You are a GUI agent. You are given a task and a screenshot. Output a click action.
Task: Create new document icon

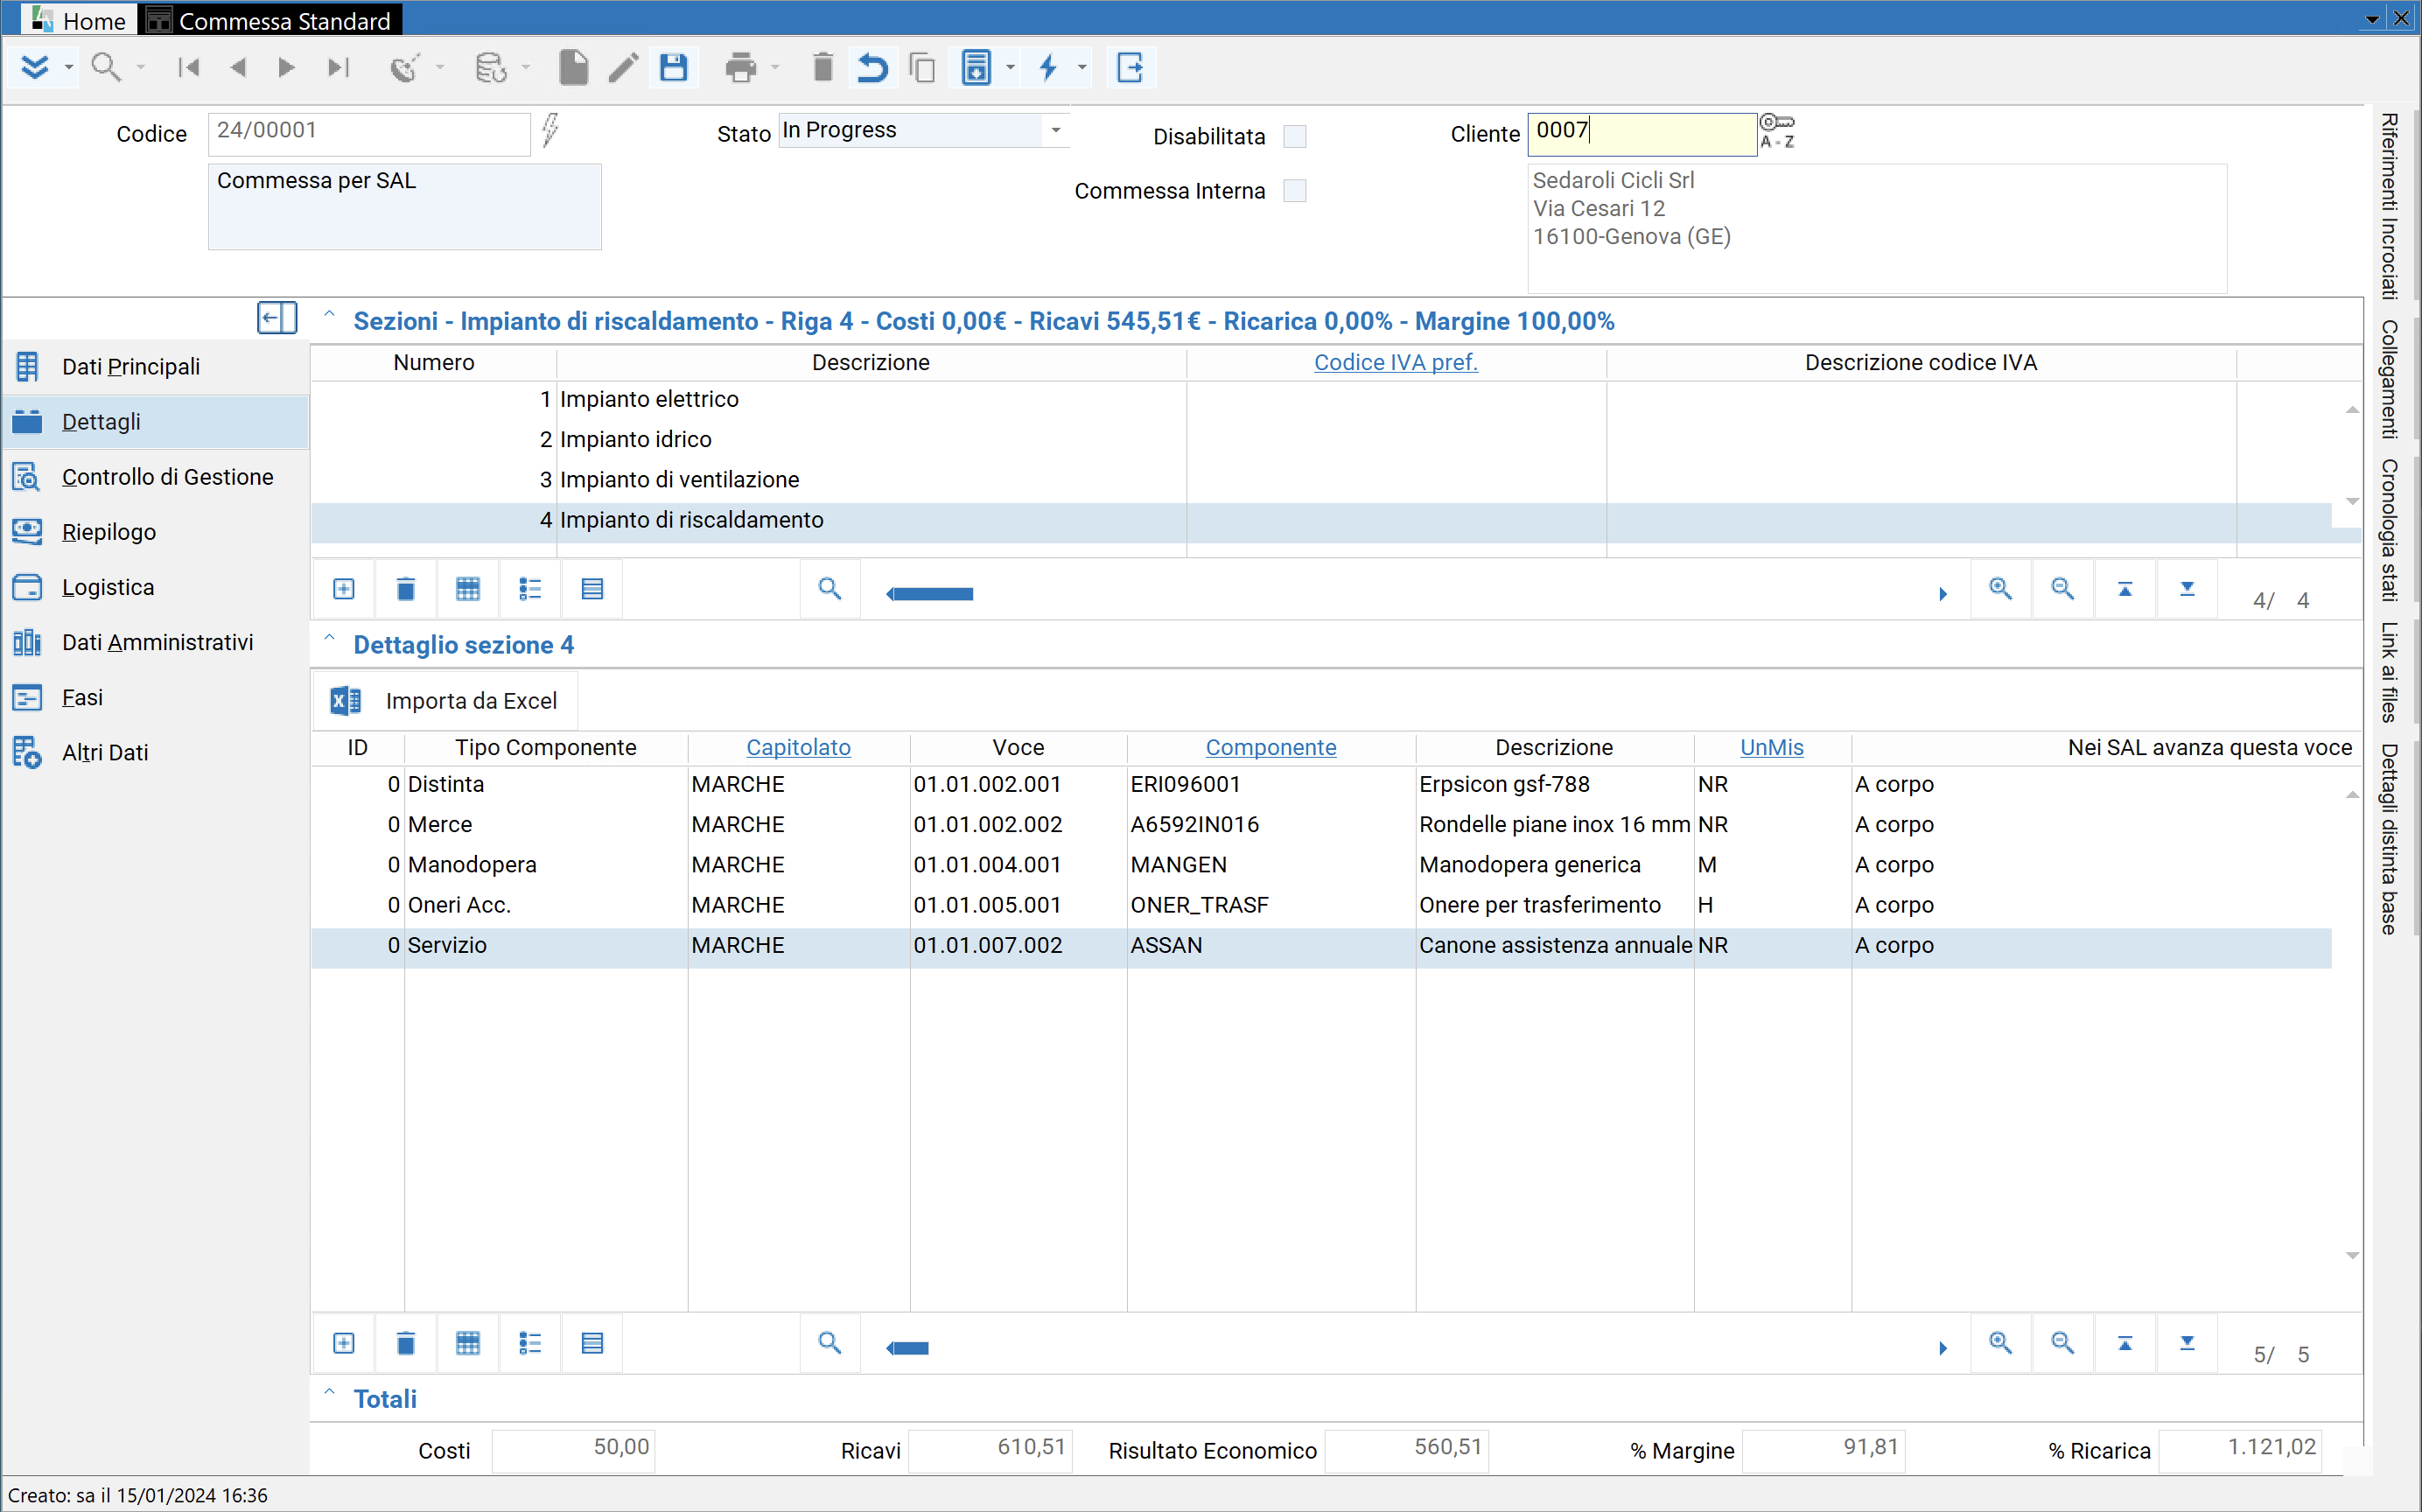pos(573,68)
